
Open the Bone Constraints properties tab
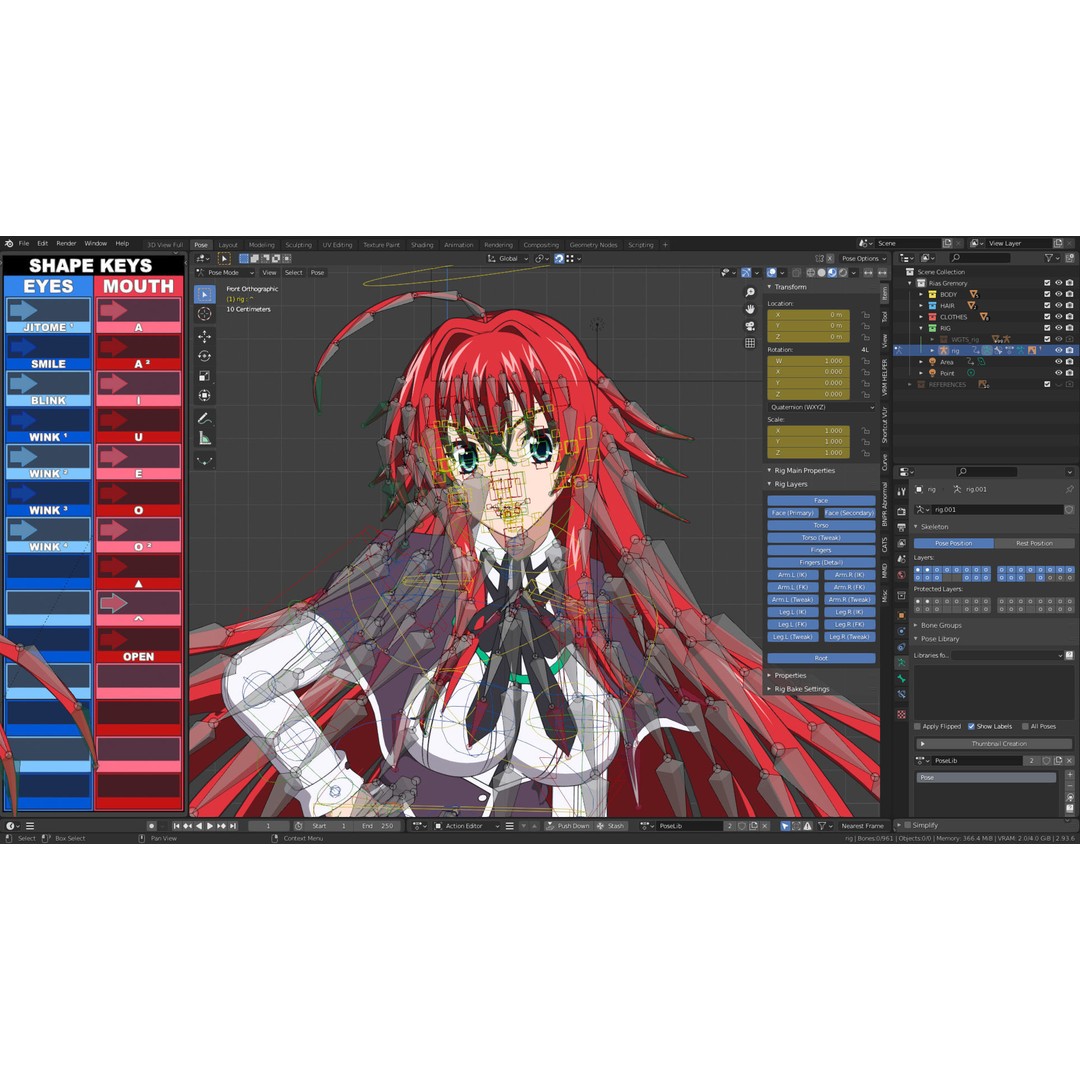coord(902,695)
